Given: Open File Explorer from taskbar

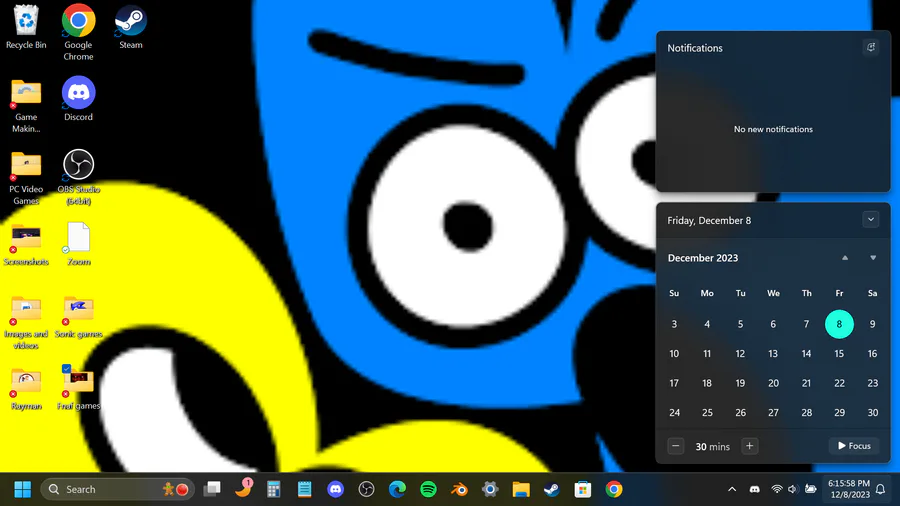Looking at the screenshot, I should point(521,489).
